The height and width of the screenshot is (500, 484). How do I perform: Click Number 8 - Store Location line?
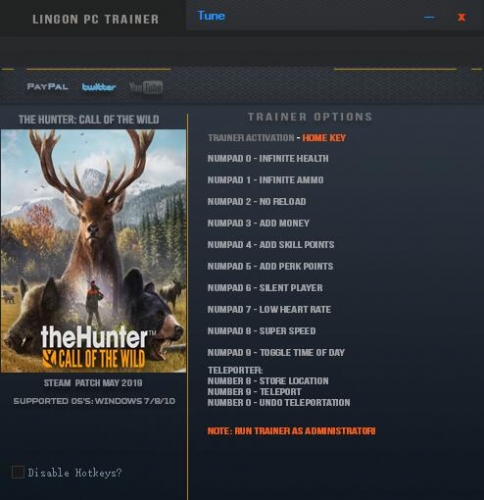[268, 381]
